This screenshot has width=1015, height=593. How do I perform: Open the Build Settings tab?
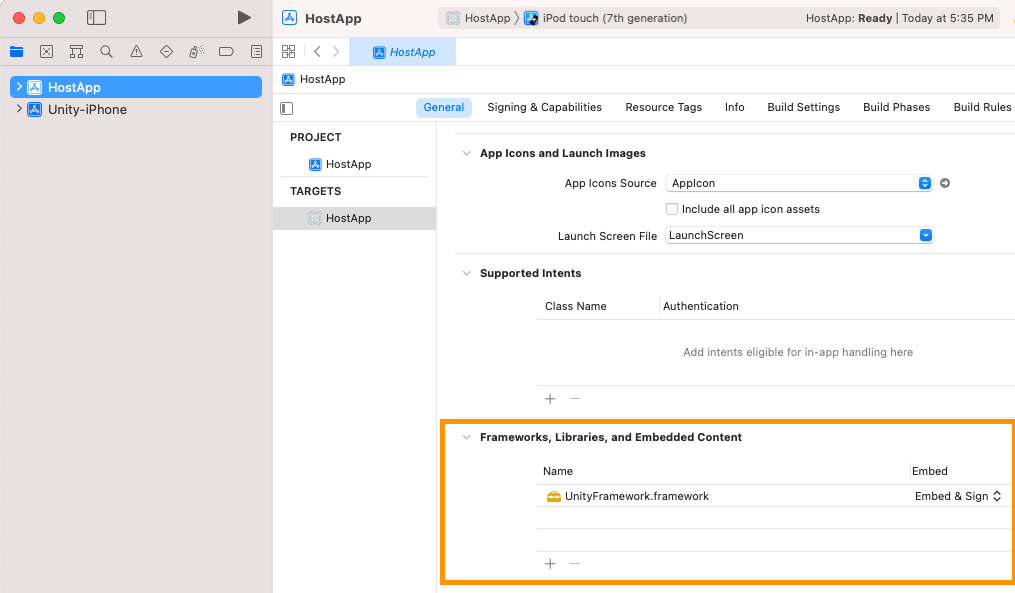coord(803,107)
